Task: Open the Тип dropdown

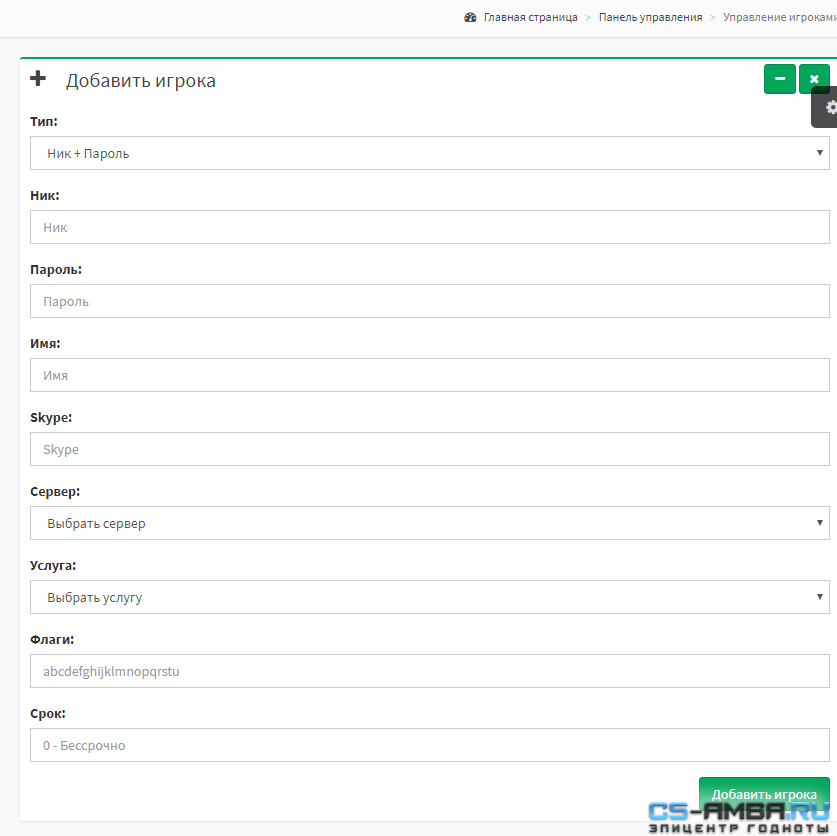Action: click(430, 153)
